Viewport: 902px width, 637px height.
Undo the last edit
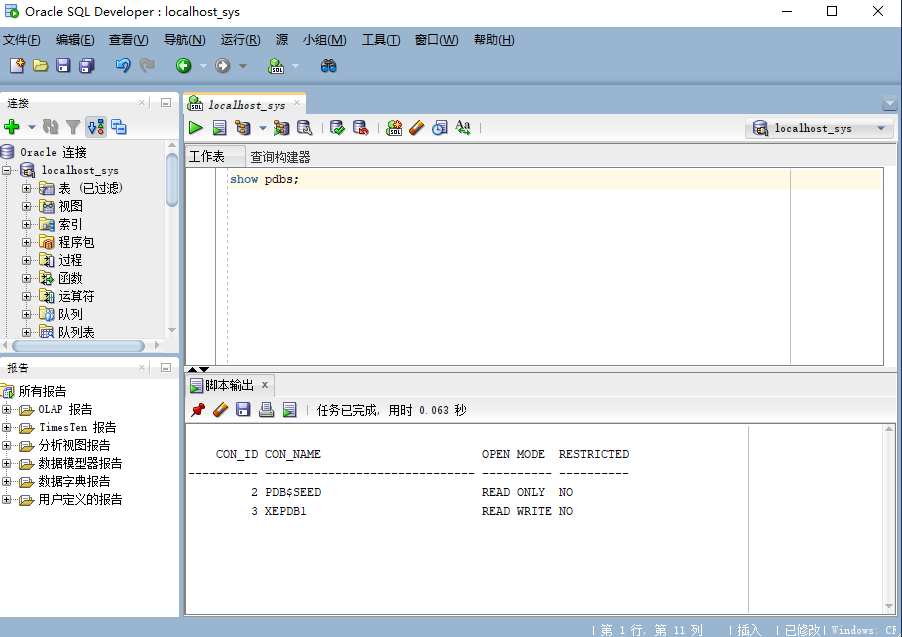pos(123,66)
